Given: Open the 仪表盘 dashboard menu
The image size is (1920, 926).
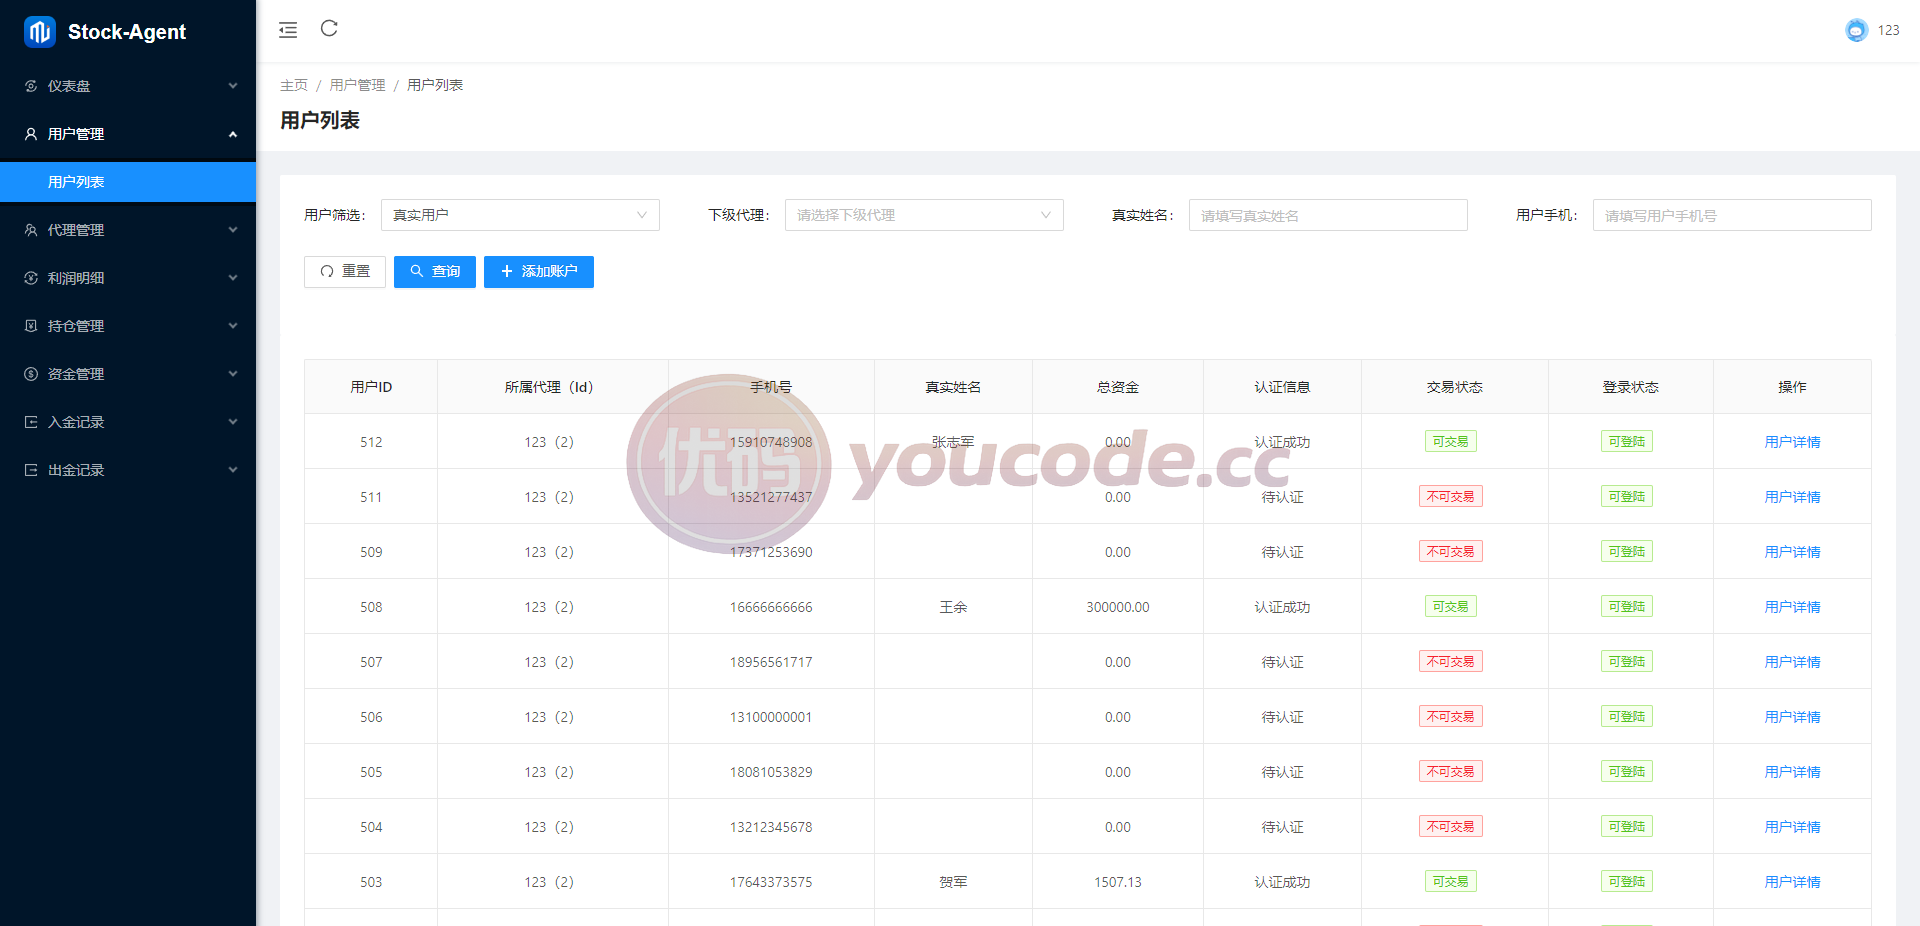Looking at the screenshot, I should coord(128,86).
